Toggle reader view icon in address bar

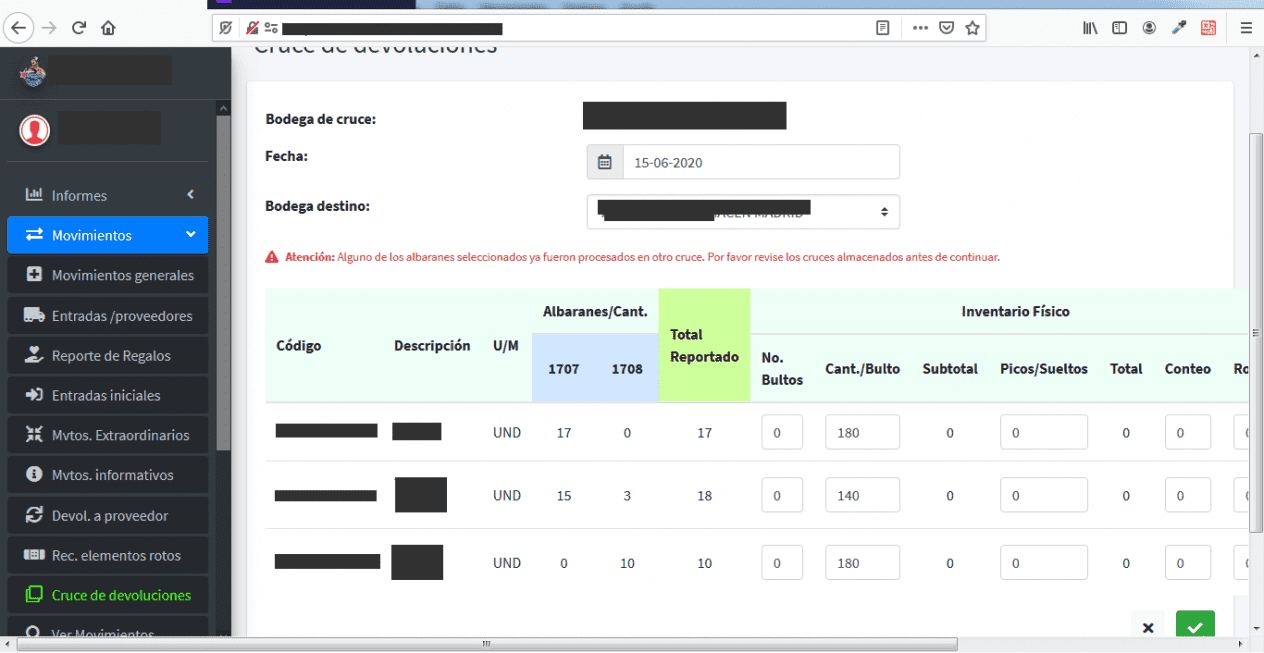(x=882, y=28)
